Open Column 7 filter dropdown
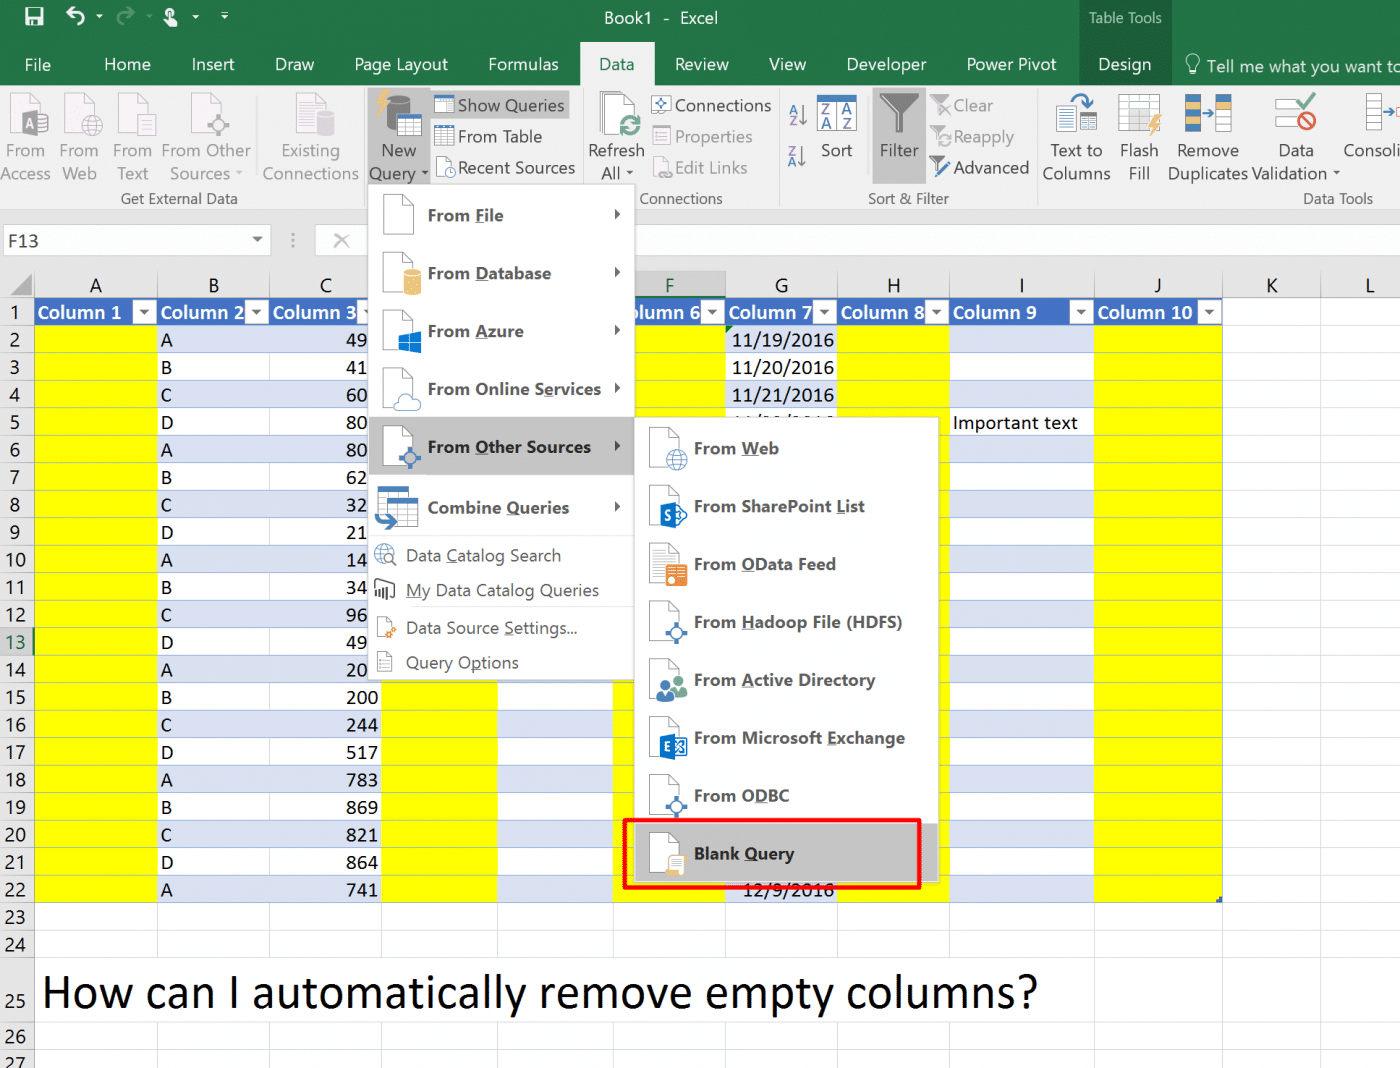The width and height of the screenshot is (1400, 1068). coord(824,313)
